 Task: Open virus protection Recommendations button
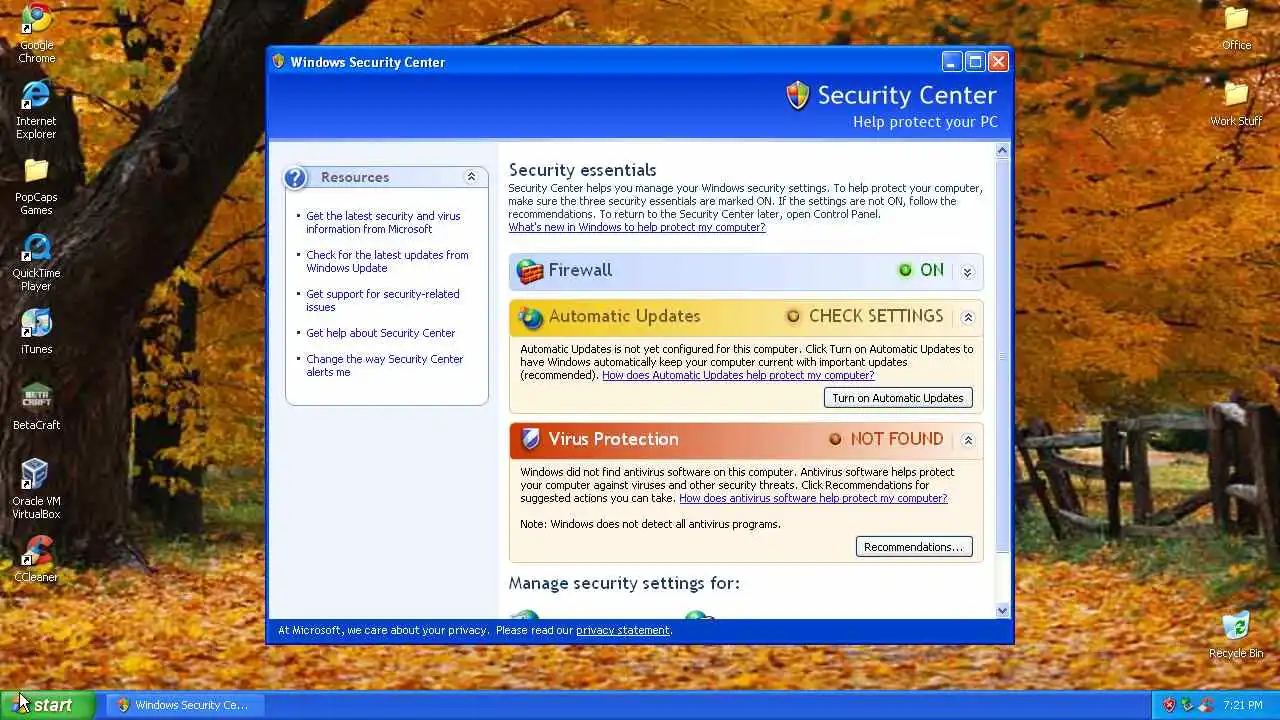coord(914,547)
